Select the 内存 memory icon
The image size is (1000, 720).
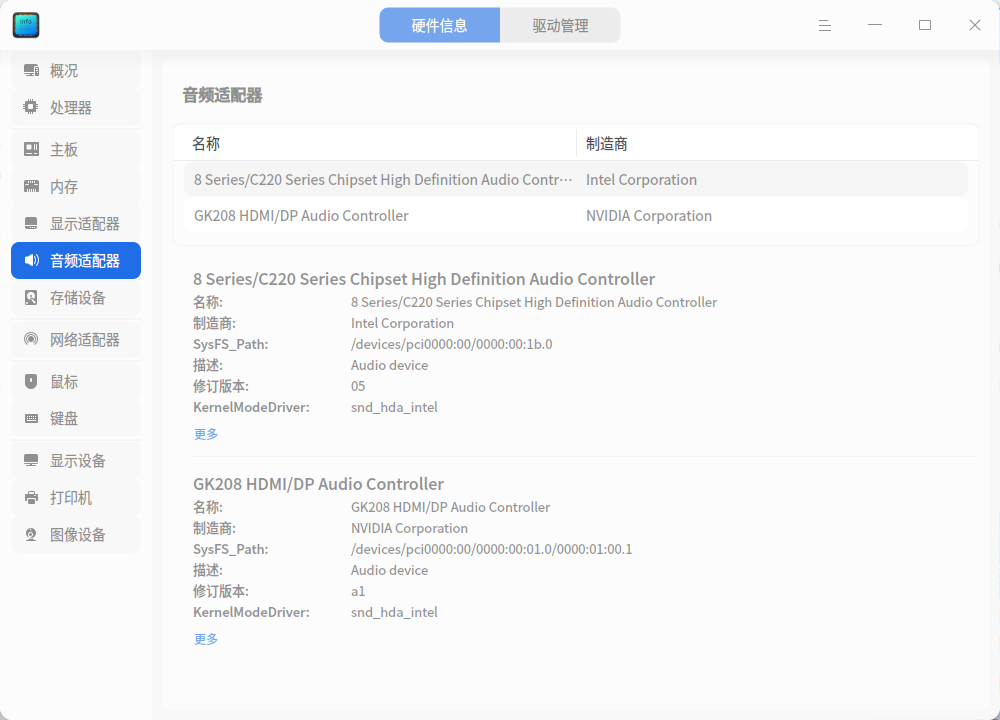point(31,186)
